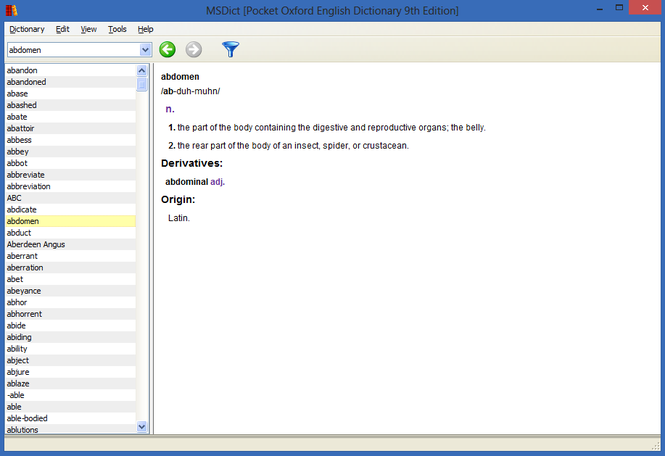
Task: Select 'ablutions' in the word list
Action: pos(70,429)
